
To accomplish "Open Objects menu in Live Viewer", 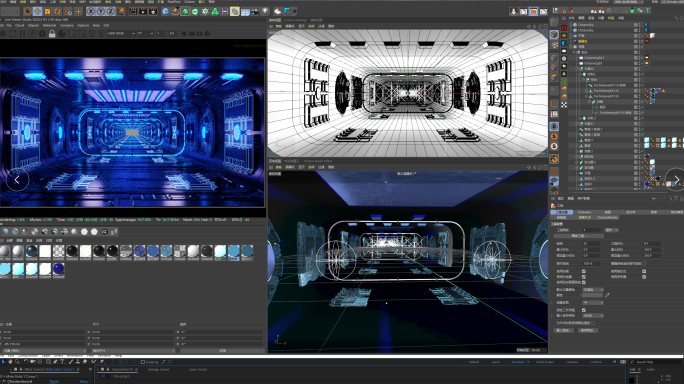I will pyautogui.click(x=34, y=25).
